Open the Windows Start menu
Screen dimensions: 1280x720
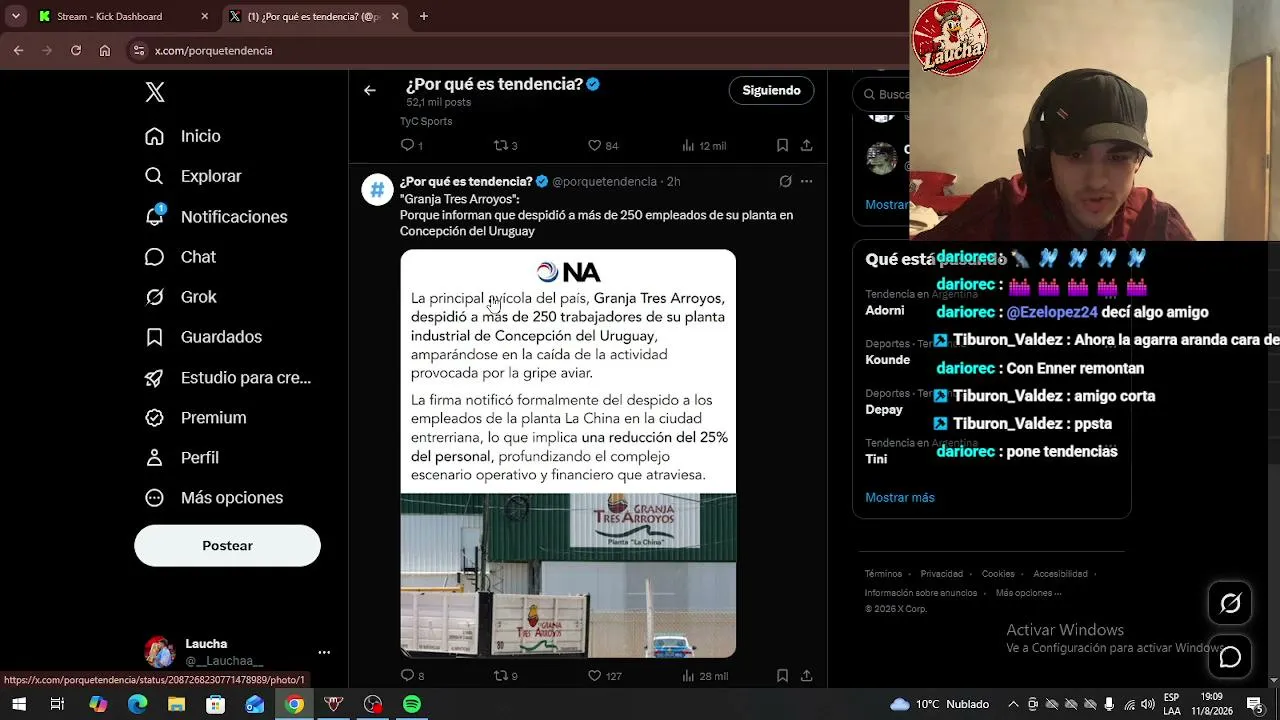pos(18,704)
